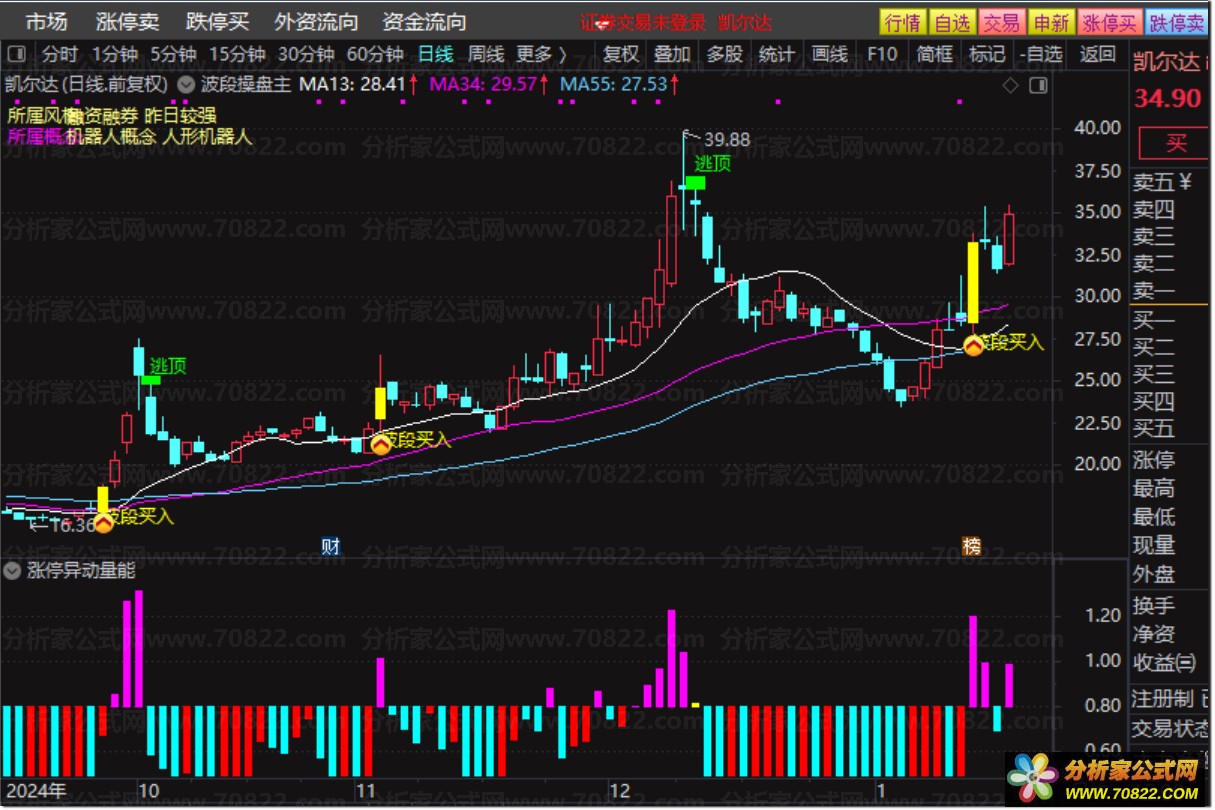Click the 申新 button
This screenshot has width=1215, height=810.
point(1051,23)
